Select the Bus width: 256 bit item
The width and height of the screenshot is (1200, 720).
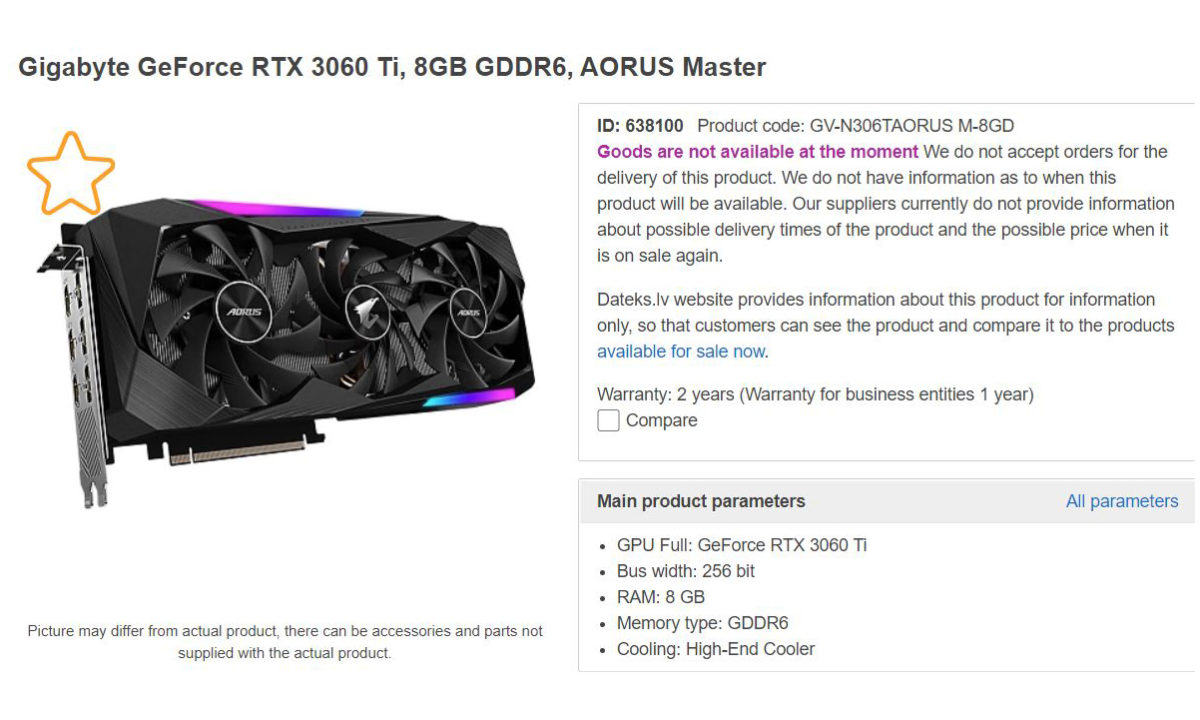pos(686,572)
